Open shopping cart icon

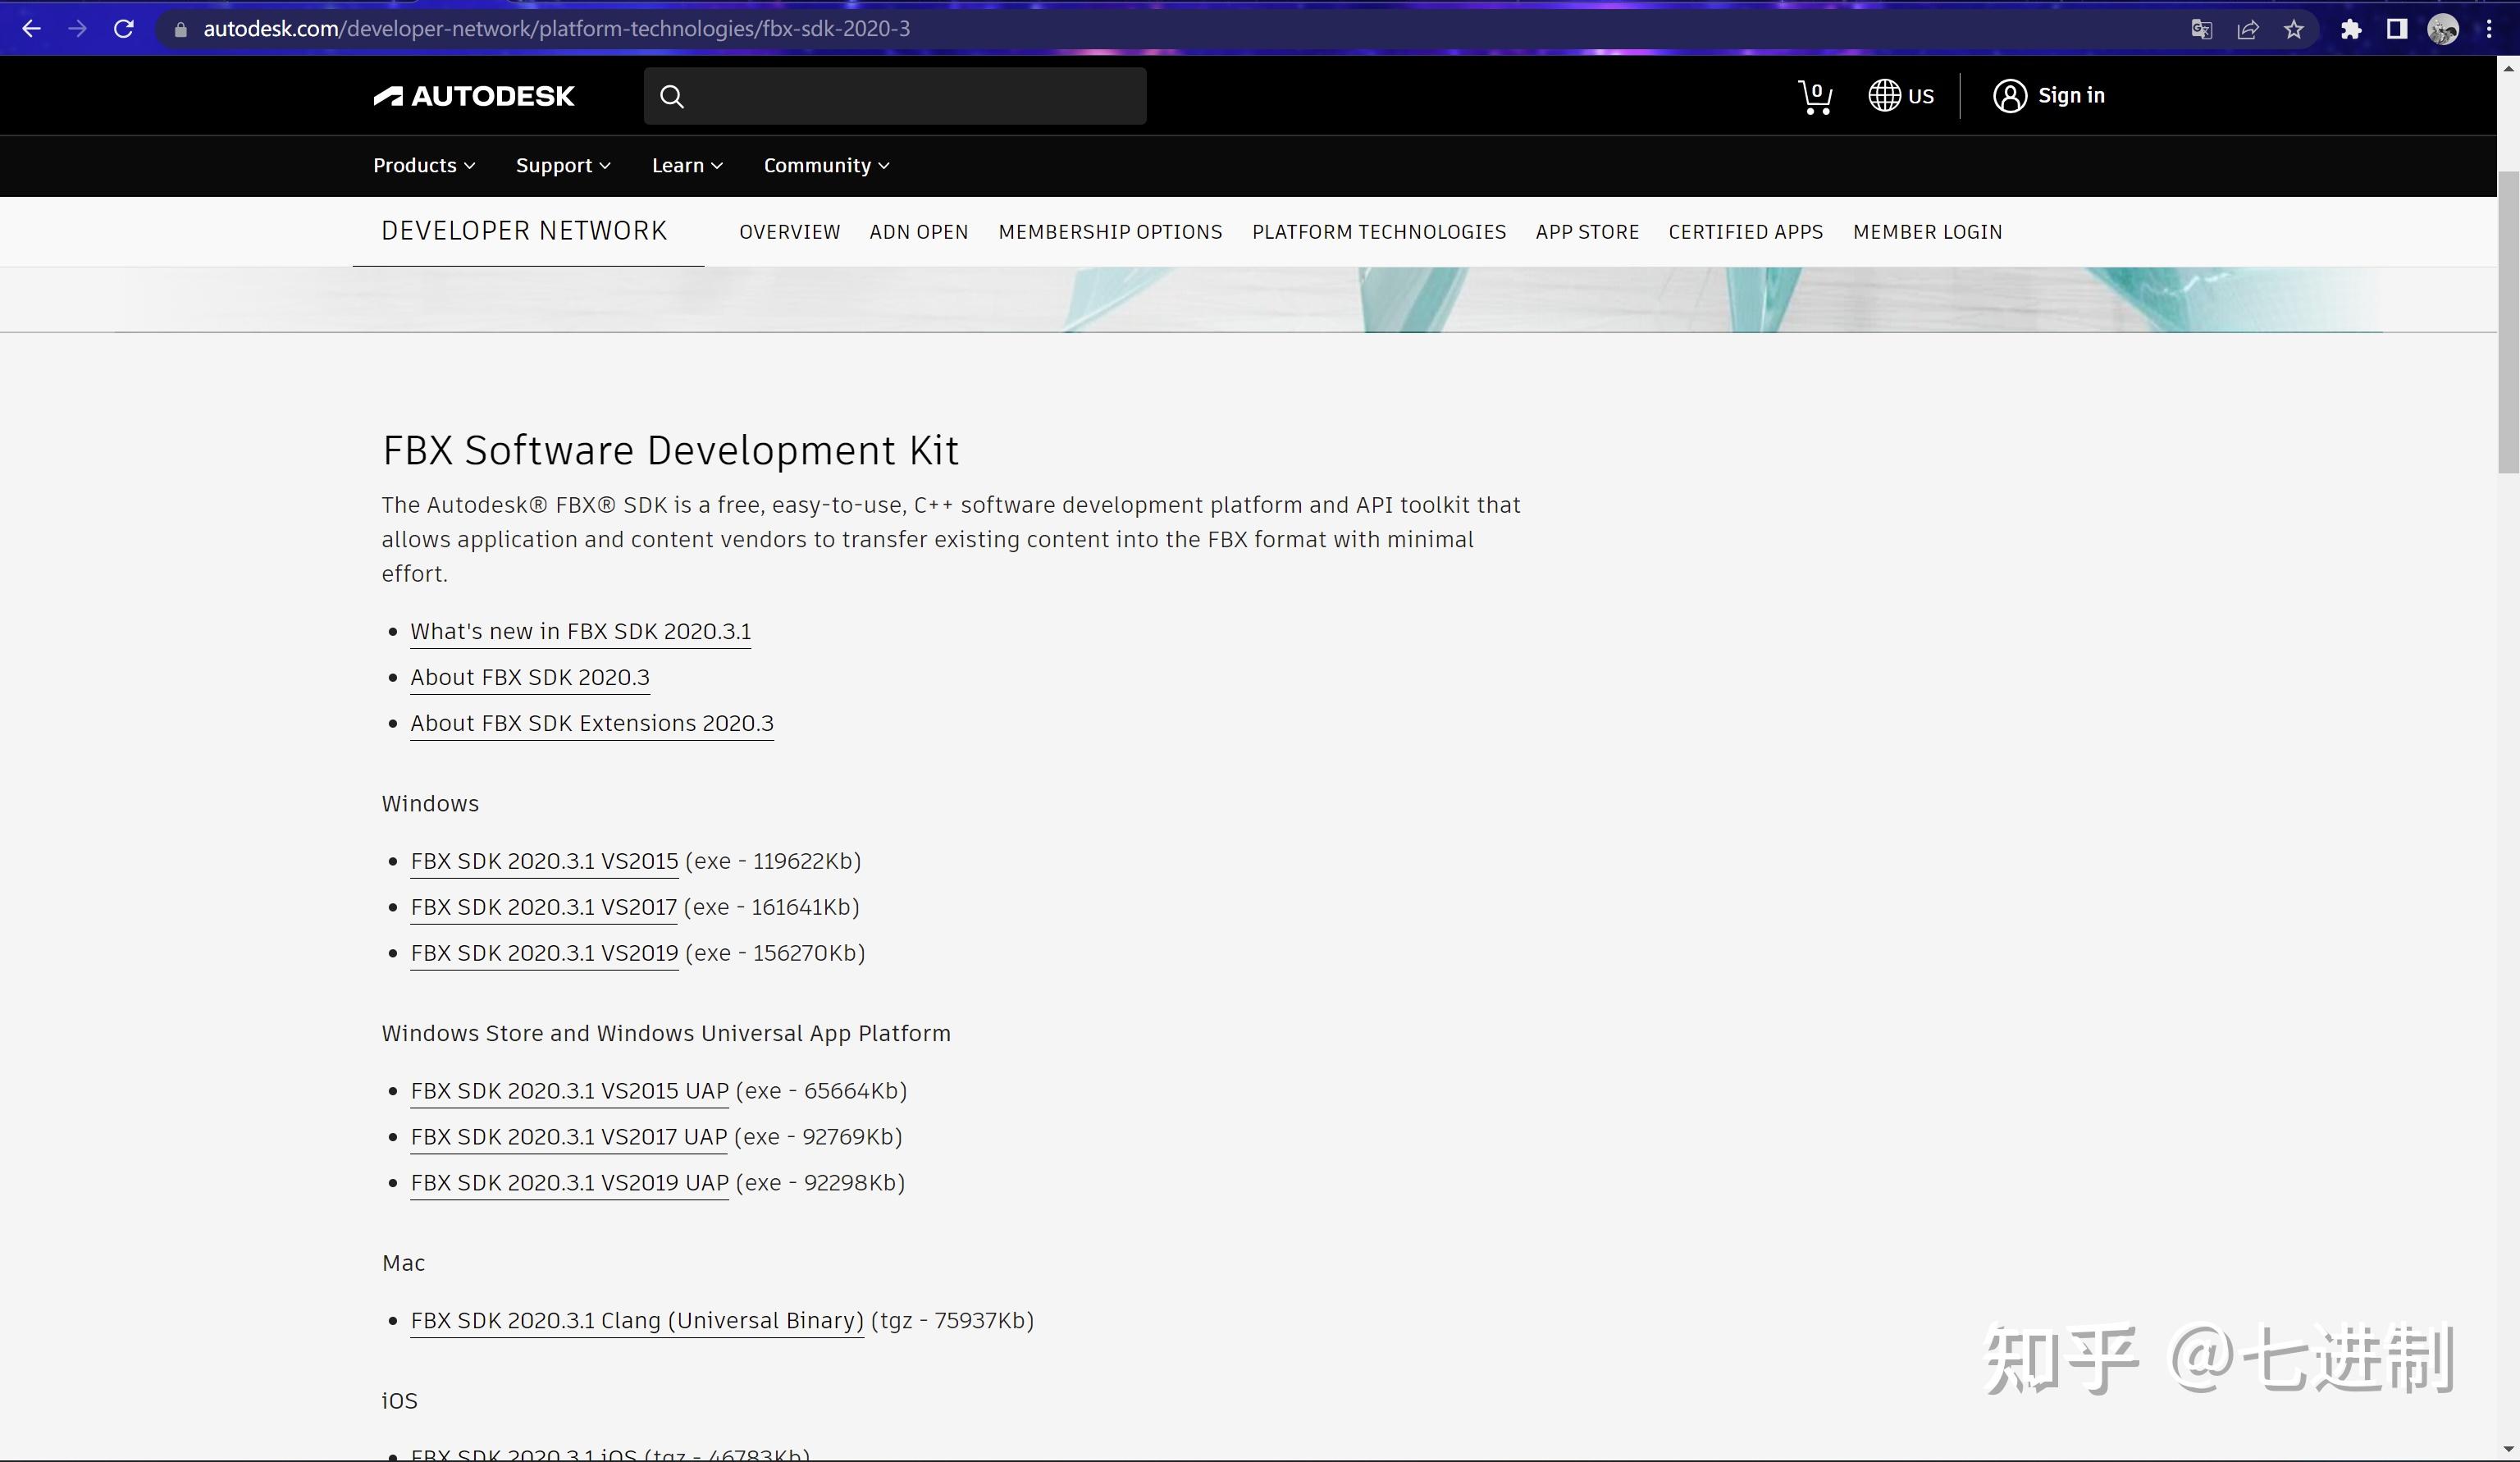pos(1814,96)
